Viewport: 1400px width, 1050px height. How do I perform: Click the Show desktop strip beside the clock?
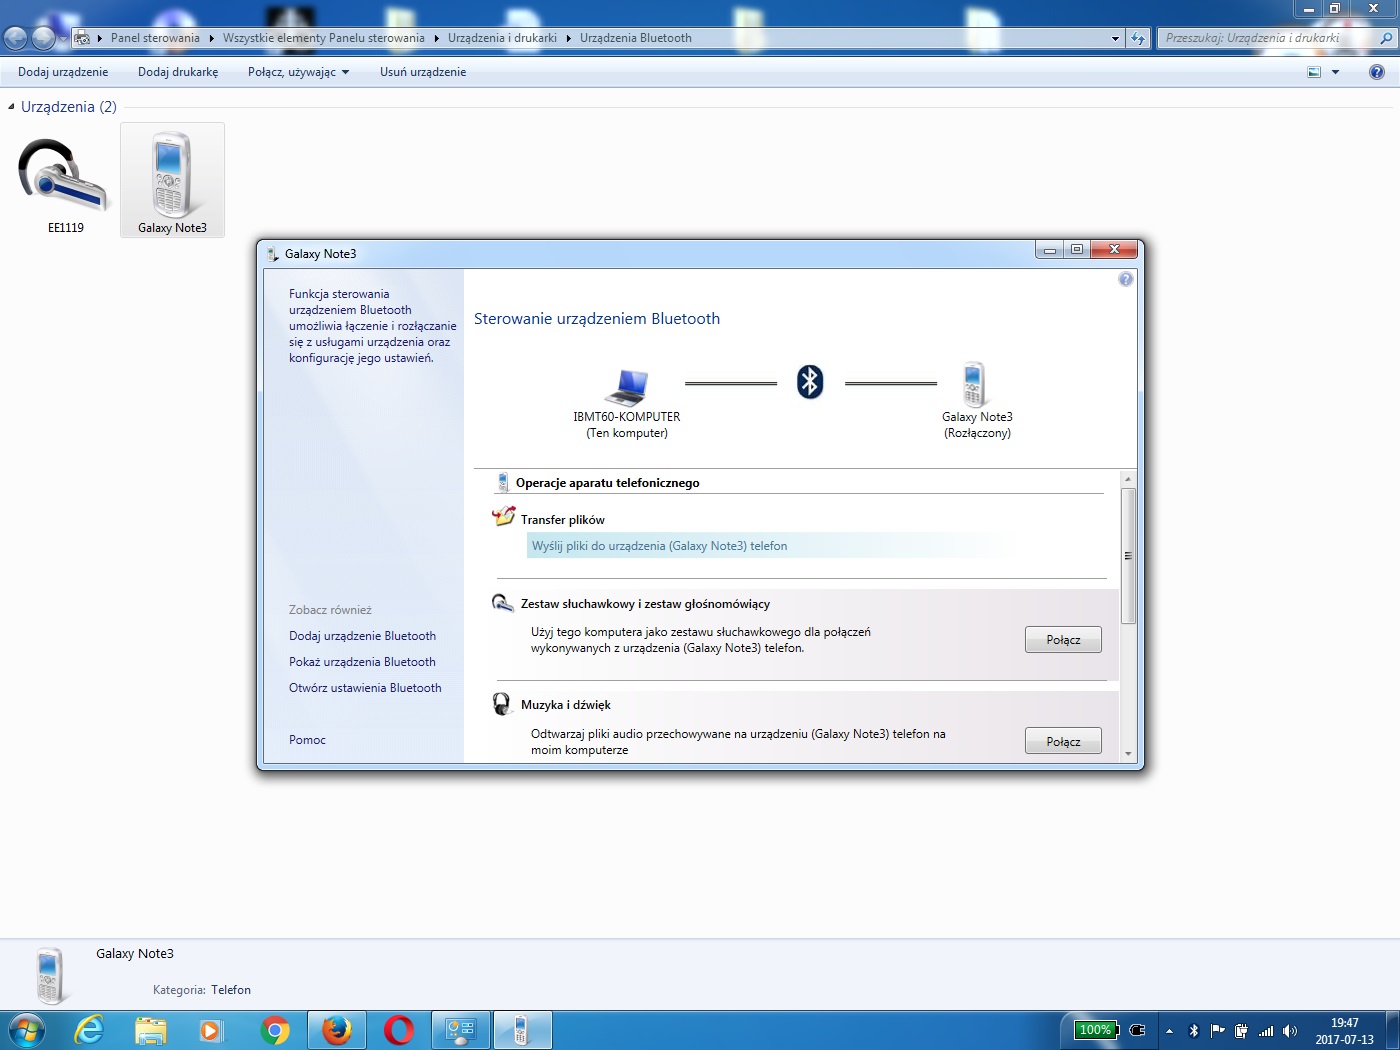point(1392,1030)
